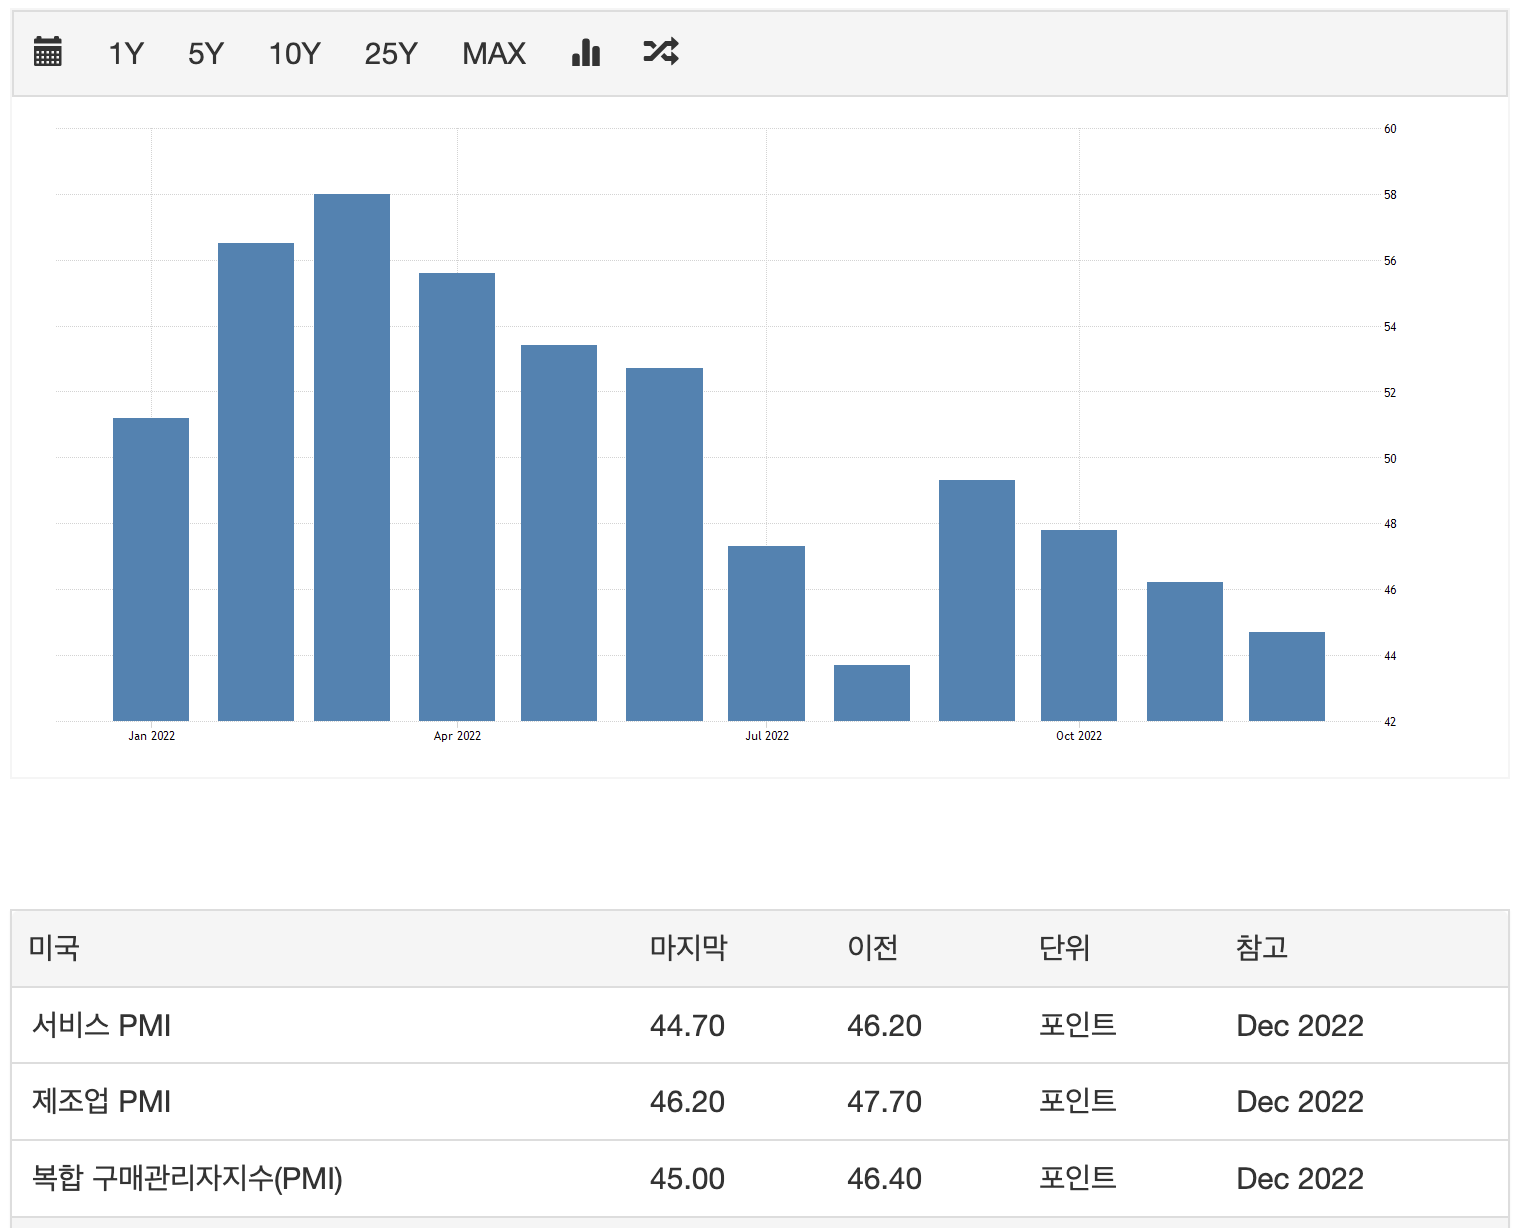Click the compare shuffle arrows icon

coord(661,52)
